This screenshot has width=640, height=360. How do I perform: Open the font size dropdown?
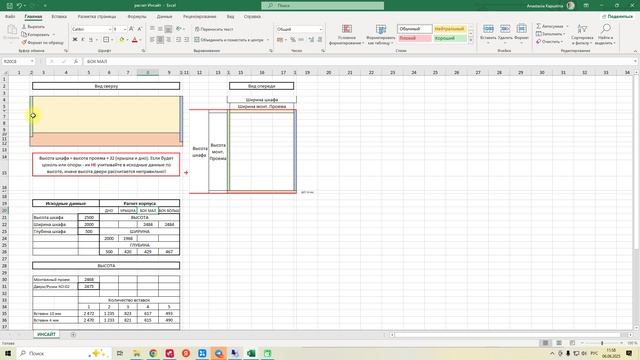pos(125,29)
